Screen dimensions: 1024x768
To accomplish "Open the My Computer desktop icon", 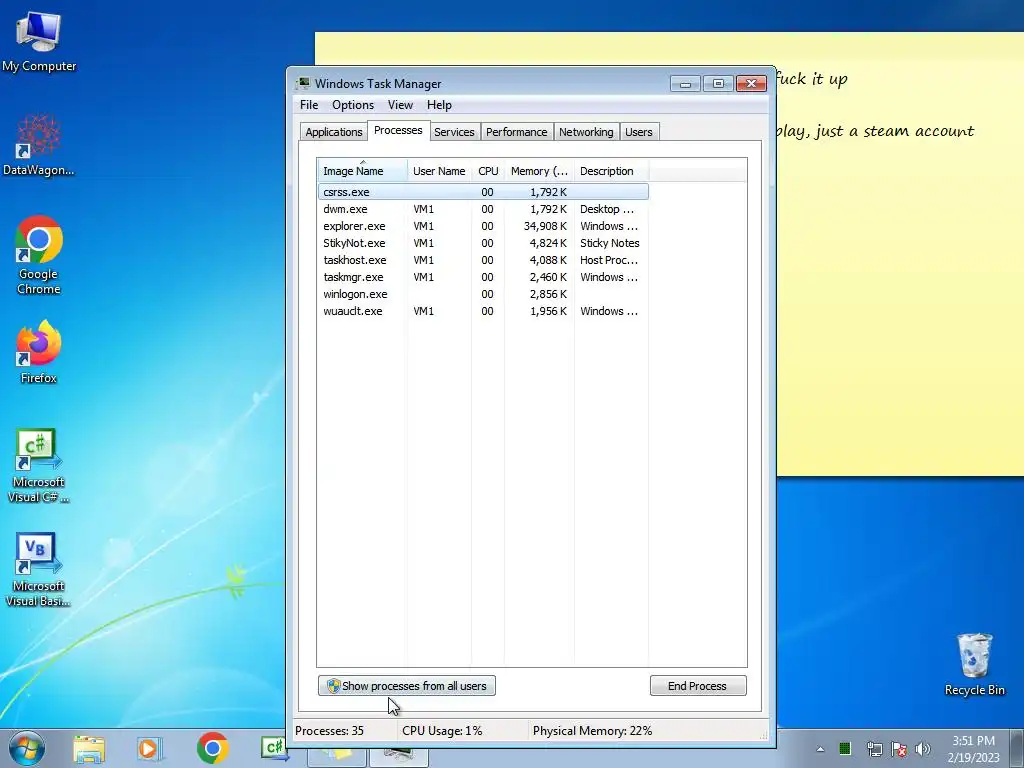I will 39,42.
